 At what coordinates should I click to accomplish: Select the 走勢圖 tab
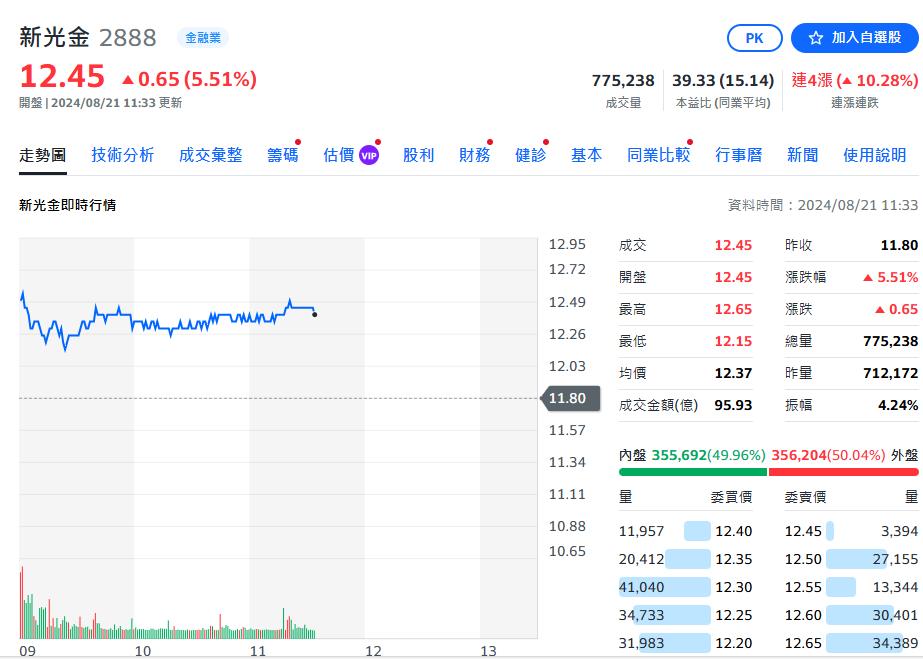tap(42, 155)
